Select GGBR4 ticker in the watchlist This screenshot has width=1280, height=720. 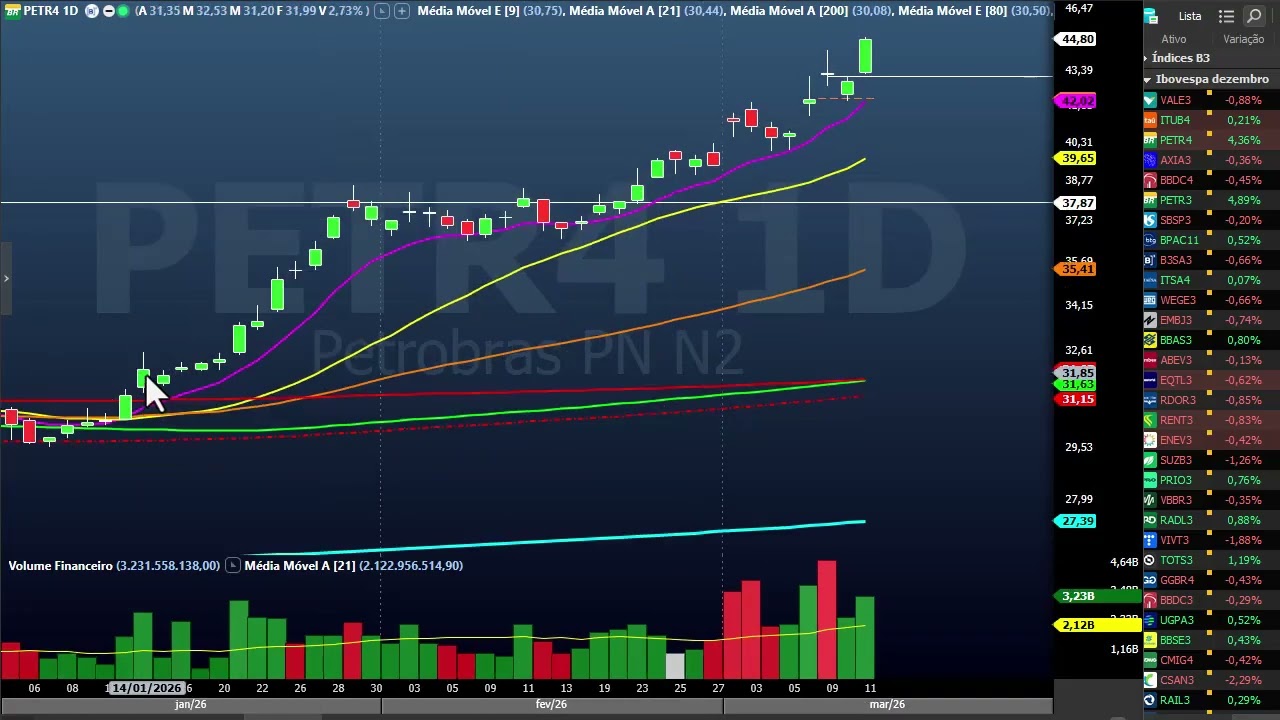coord(1177,580)
